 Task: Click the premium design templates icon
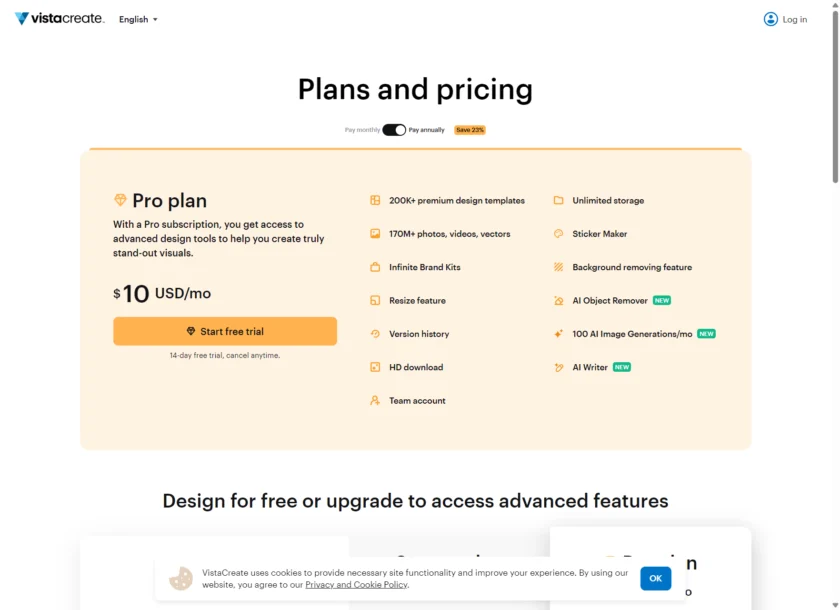374,200
